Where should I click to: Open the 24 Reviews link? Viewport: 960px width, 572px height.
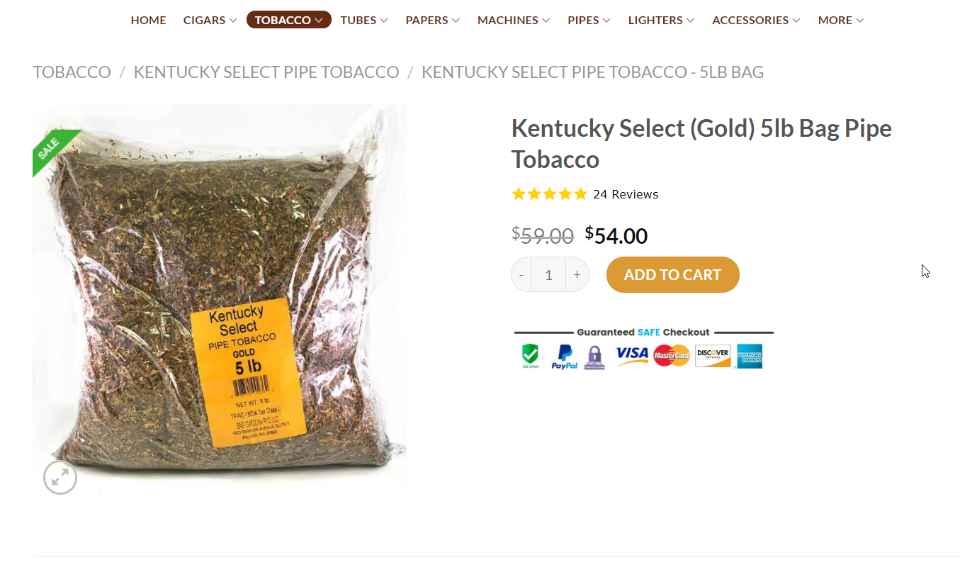click(625, 194)
